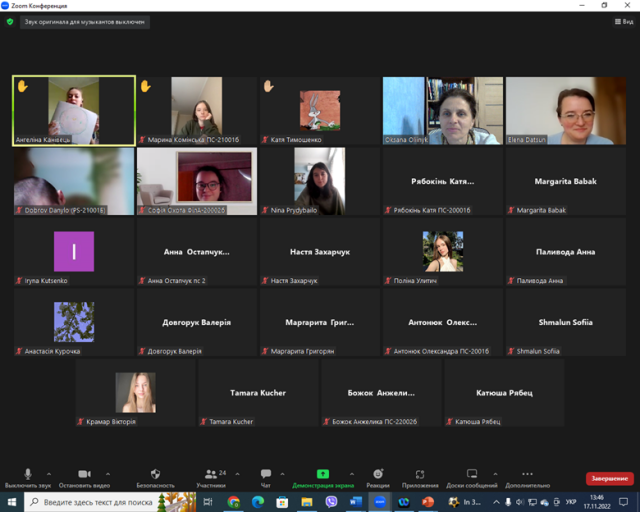Viewport: 640px width, 512px height.
Task: Open the Windows notification center
Action: pyautogui.click(x=623, y=502)
